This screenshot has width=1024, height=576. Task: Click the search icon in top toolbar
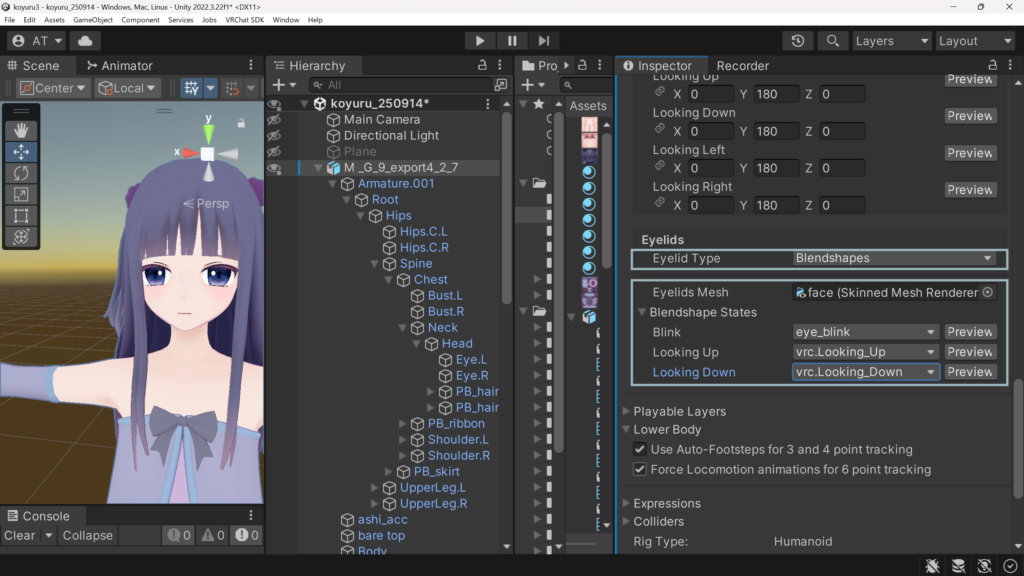click(831, 41)
